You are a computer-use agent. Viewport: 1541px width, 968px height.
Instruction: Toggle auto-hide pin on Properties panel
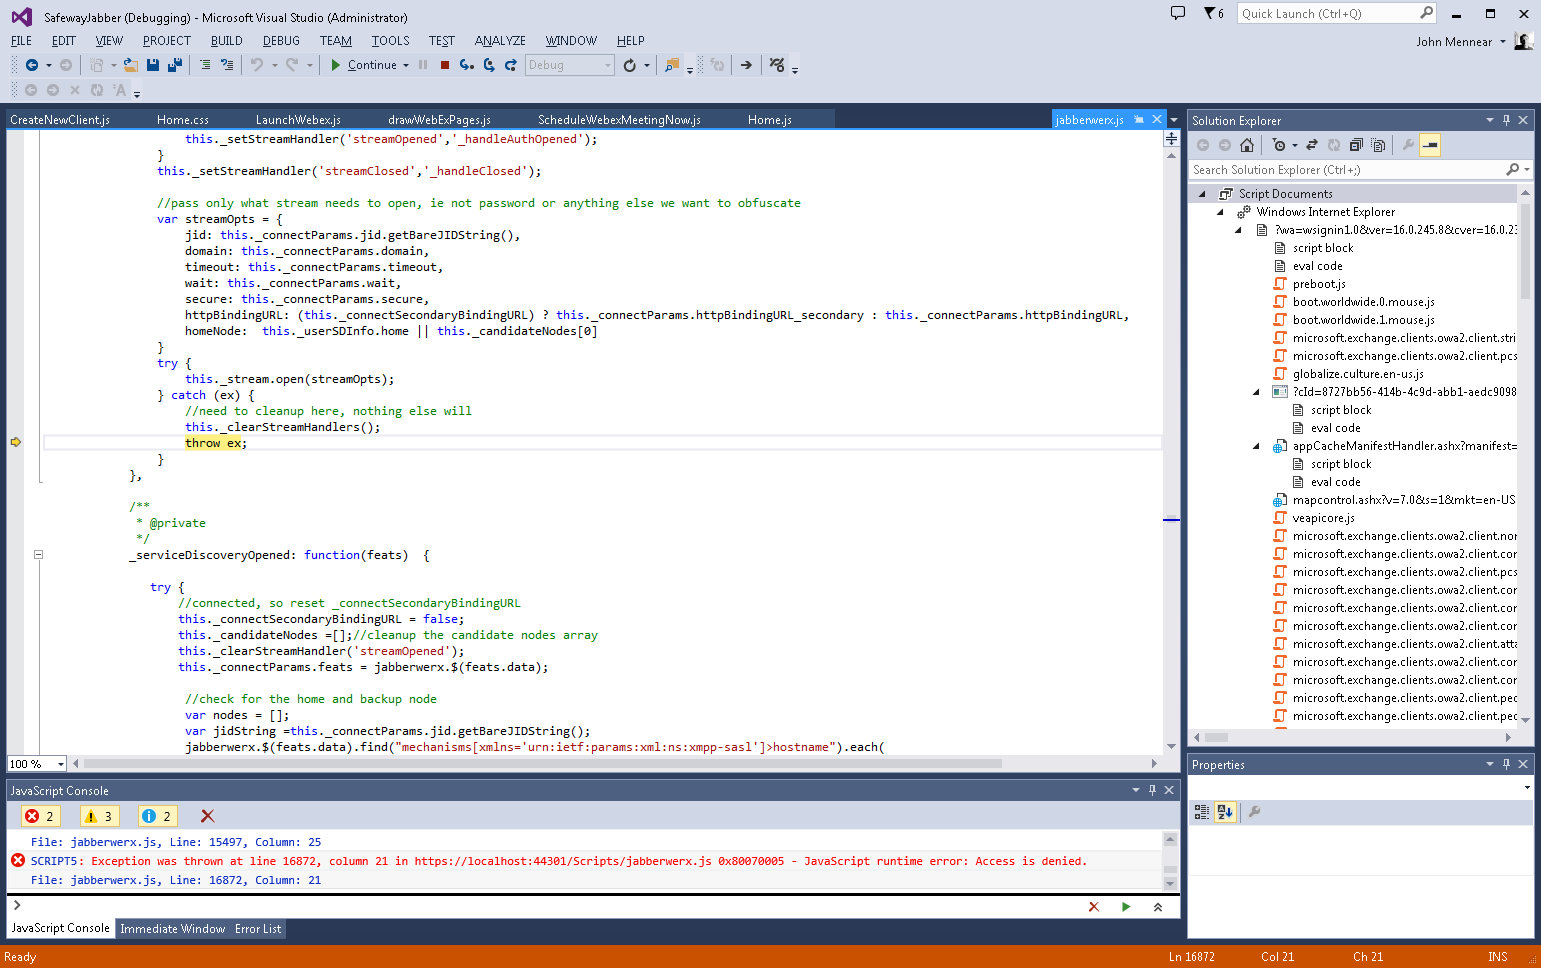pyautogui.click(x=1506, y=764)
